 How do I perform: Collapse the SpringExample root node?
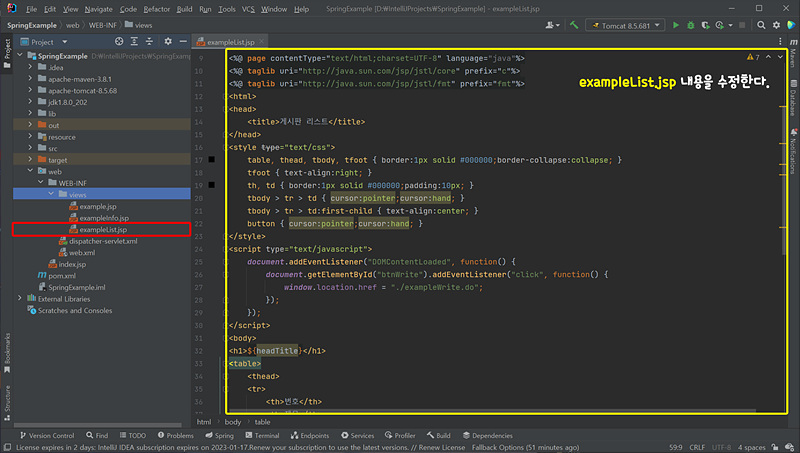click(x=20, y=55)
